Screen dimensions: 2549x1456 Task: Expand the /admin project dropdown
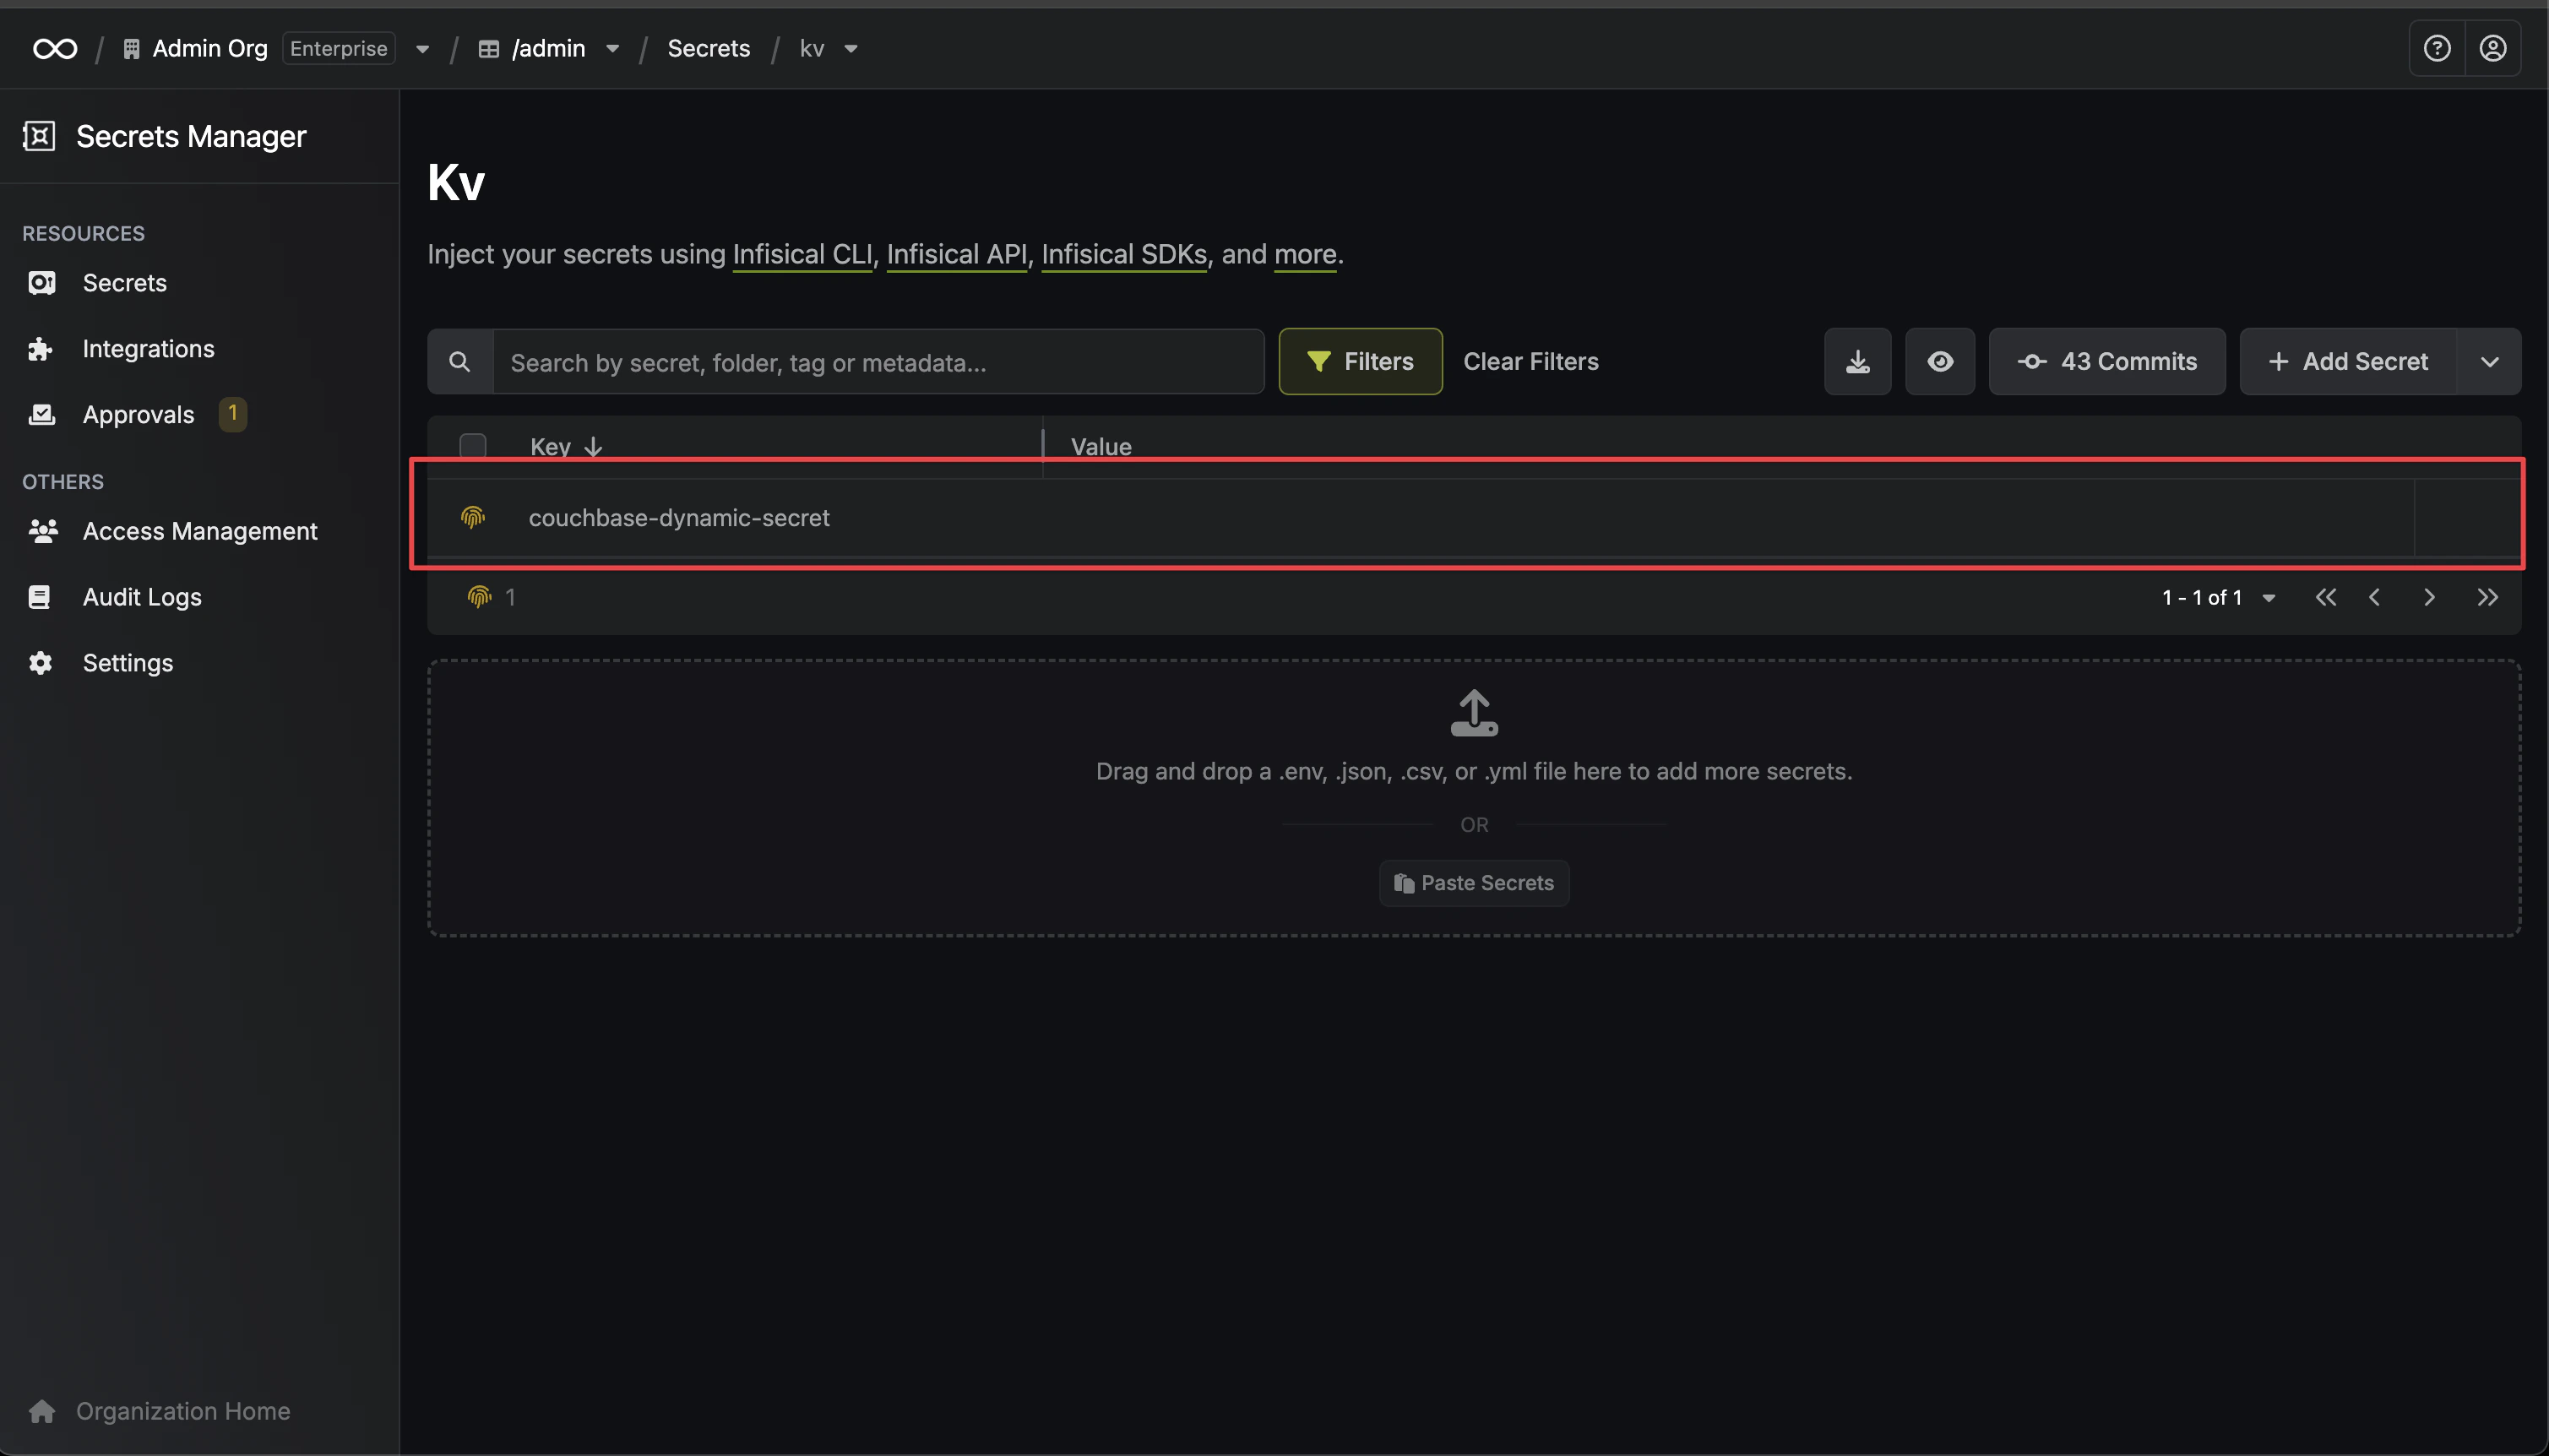pyautogui.click(x=613, y=49)
